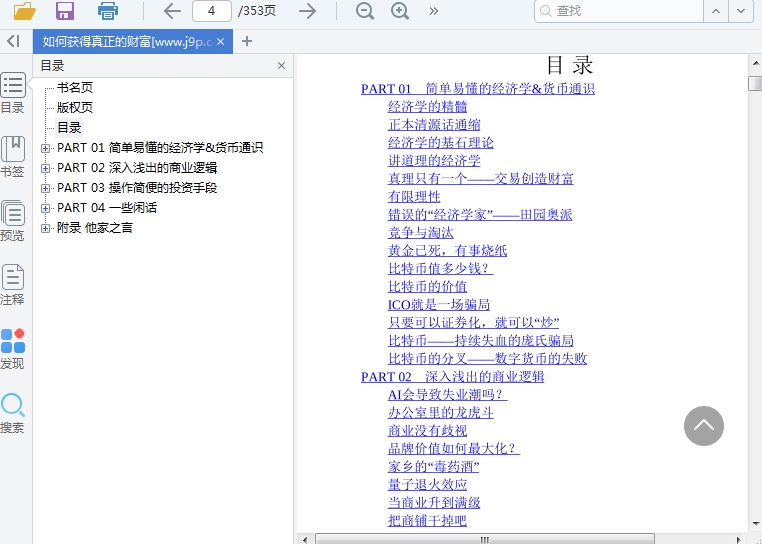Select the 如何获得真正的财富 document tab

(x=126, y=41)
